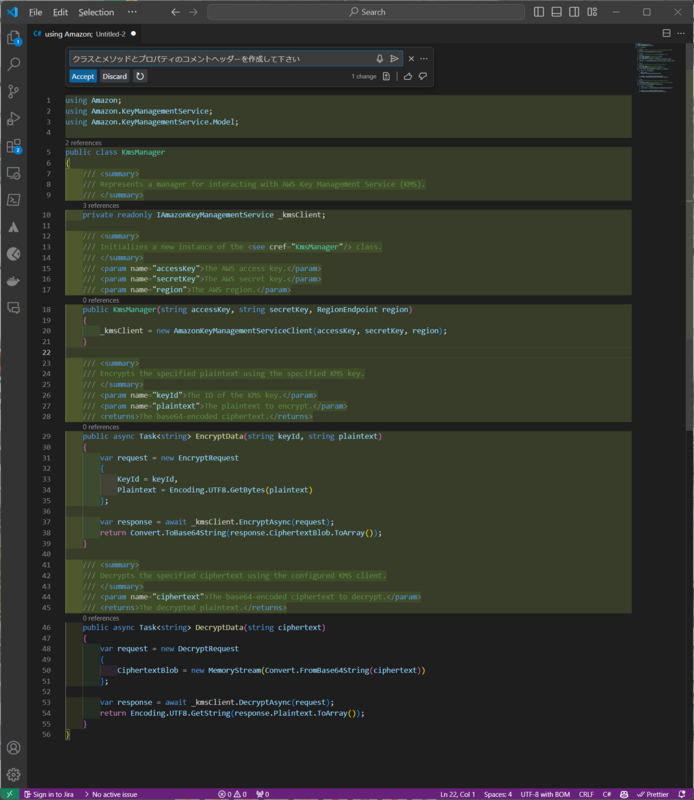Click Sign in to Jira status item
This screenshot has height=800, width=694.
[49, 794]
